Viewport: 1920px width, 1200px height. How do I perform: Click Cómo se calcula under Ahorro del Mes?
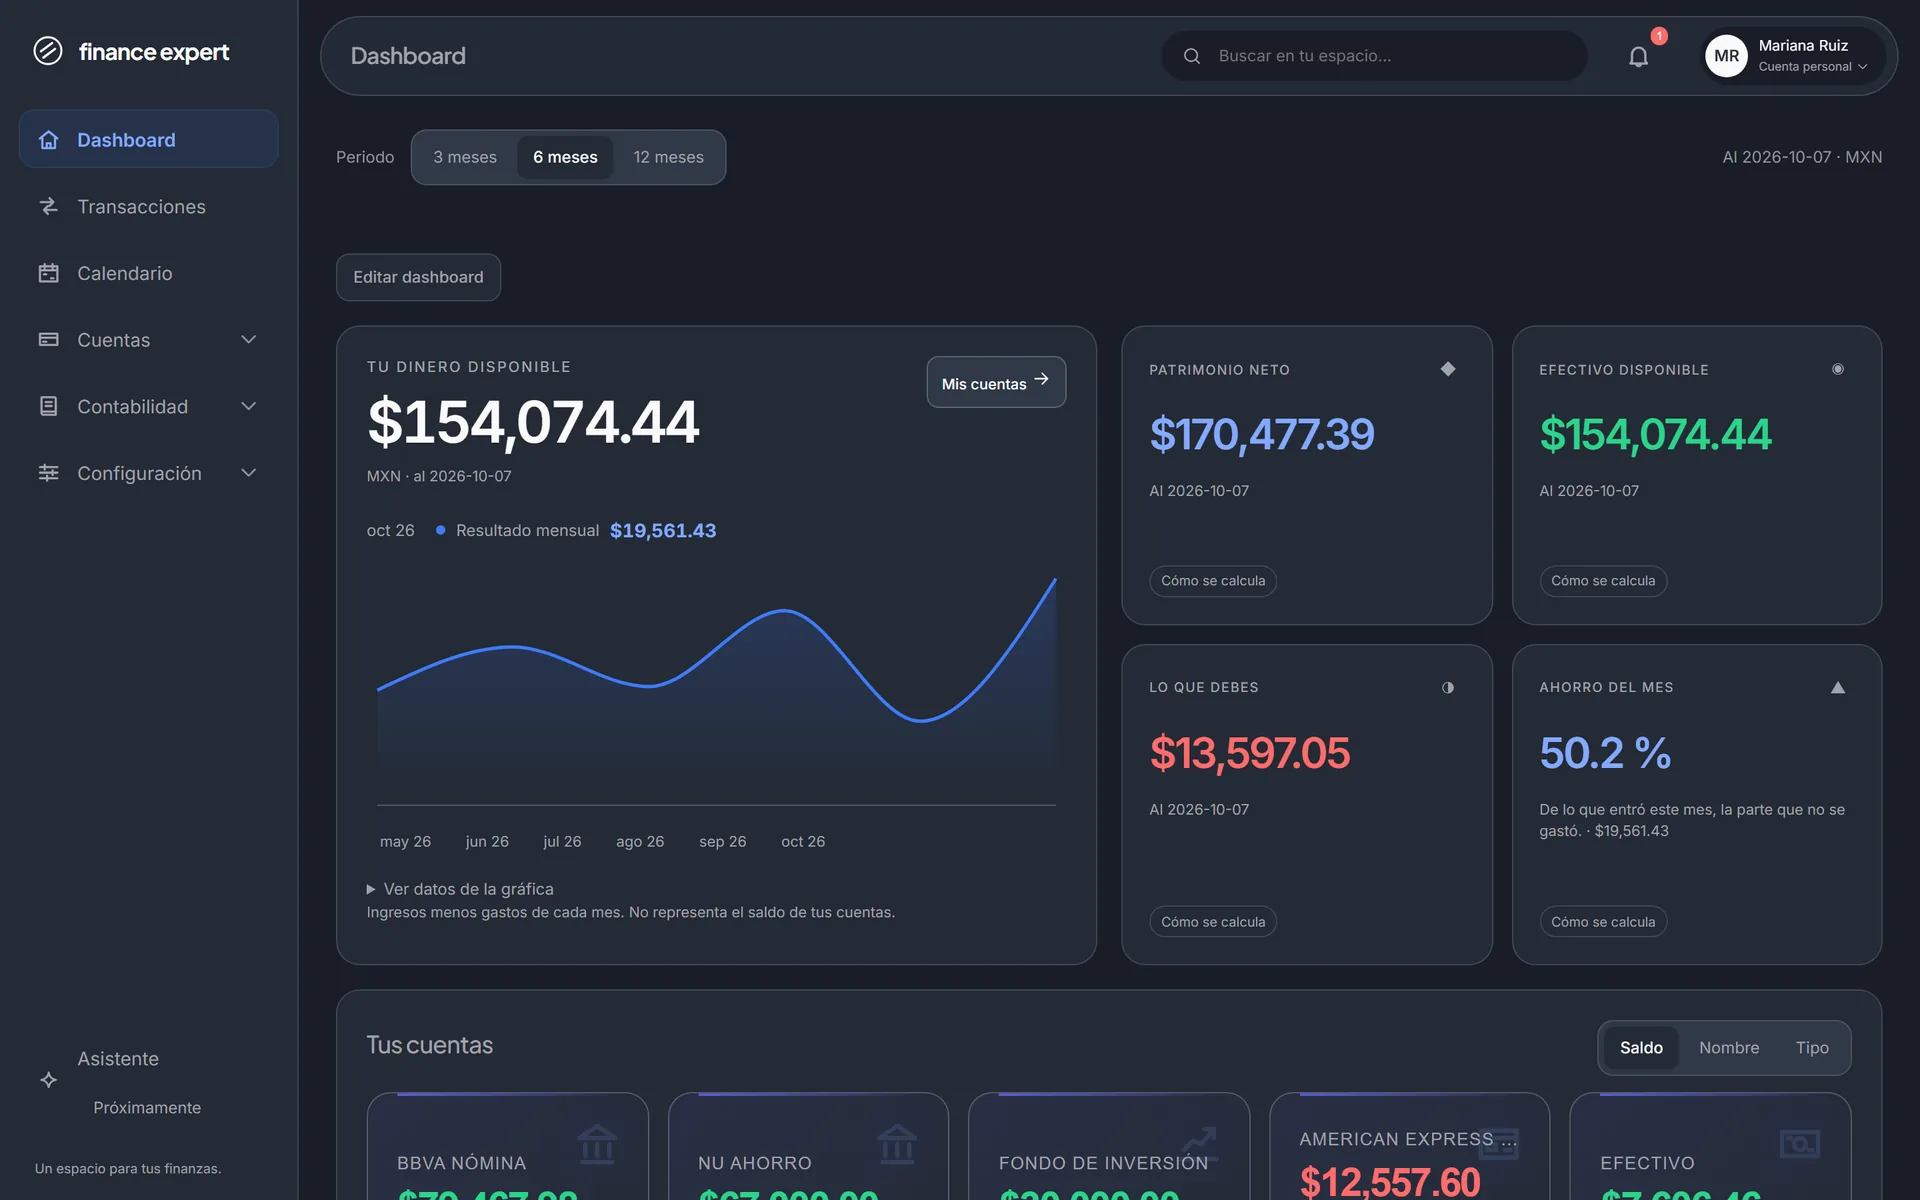click(x=1603, y=922)
